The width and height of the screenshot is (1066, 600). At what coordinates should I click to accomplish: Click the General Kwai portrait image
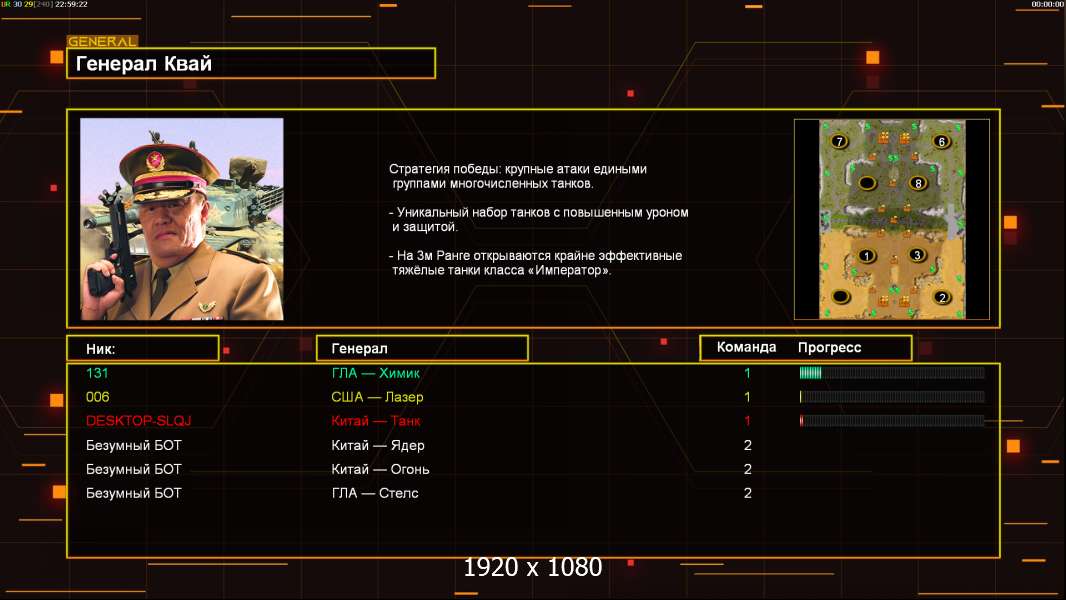tap(182, 219)
